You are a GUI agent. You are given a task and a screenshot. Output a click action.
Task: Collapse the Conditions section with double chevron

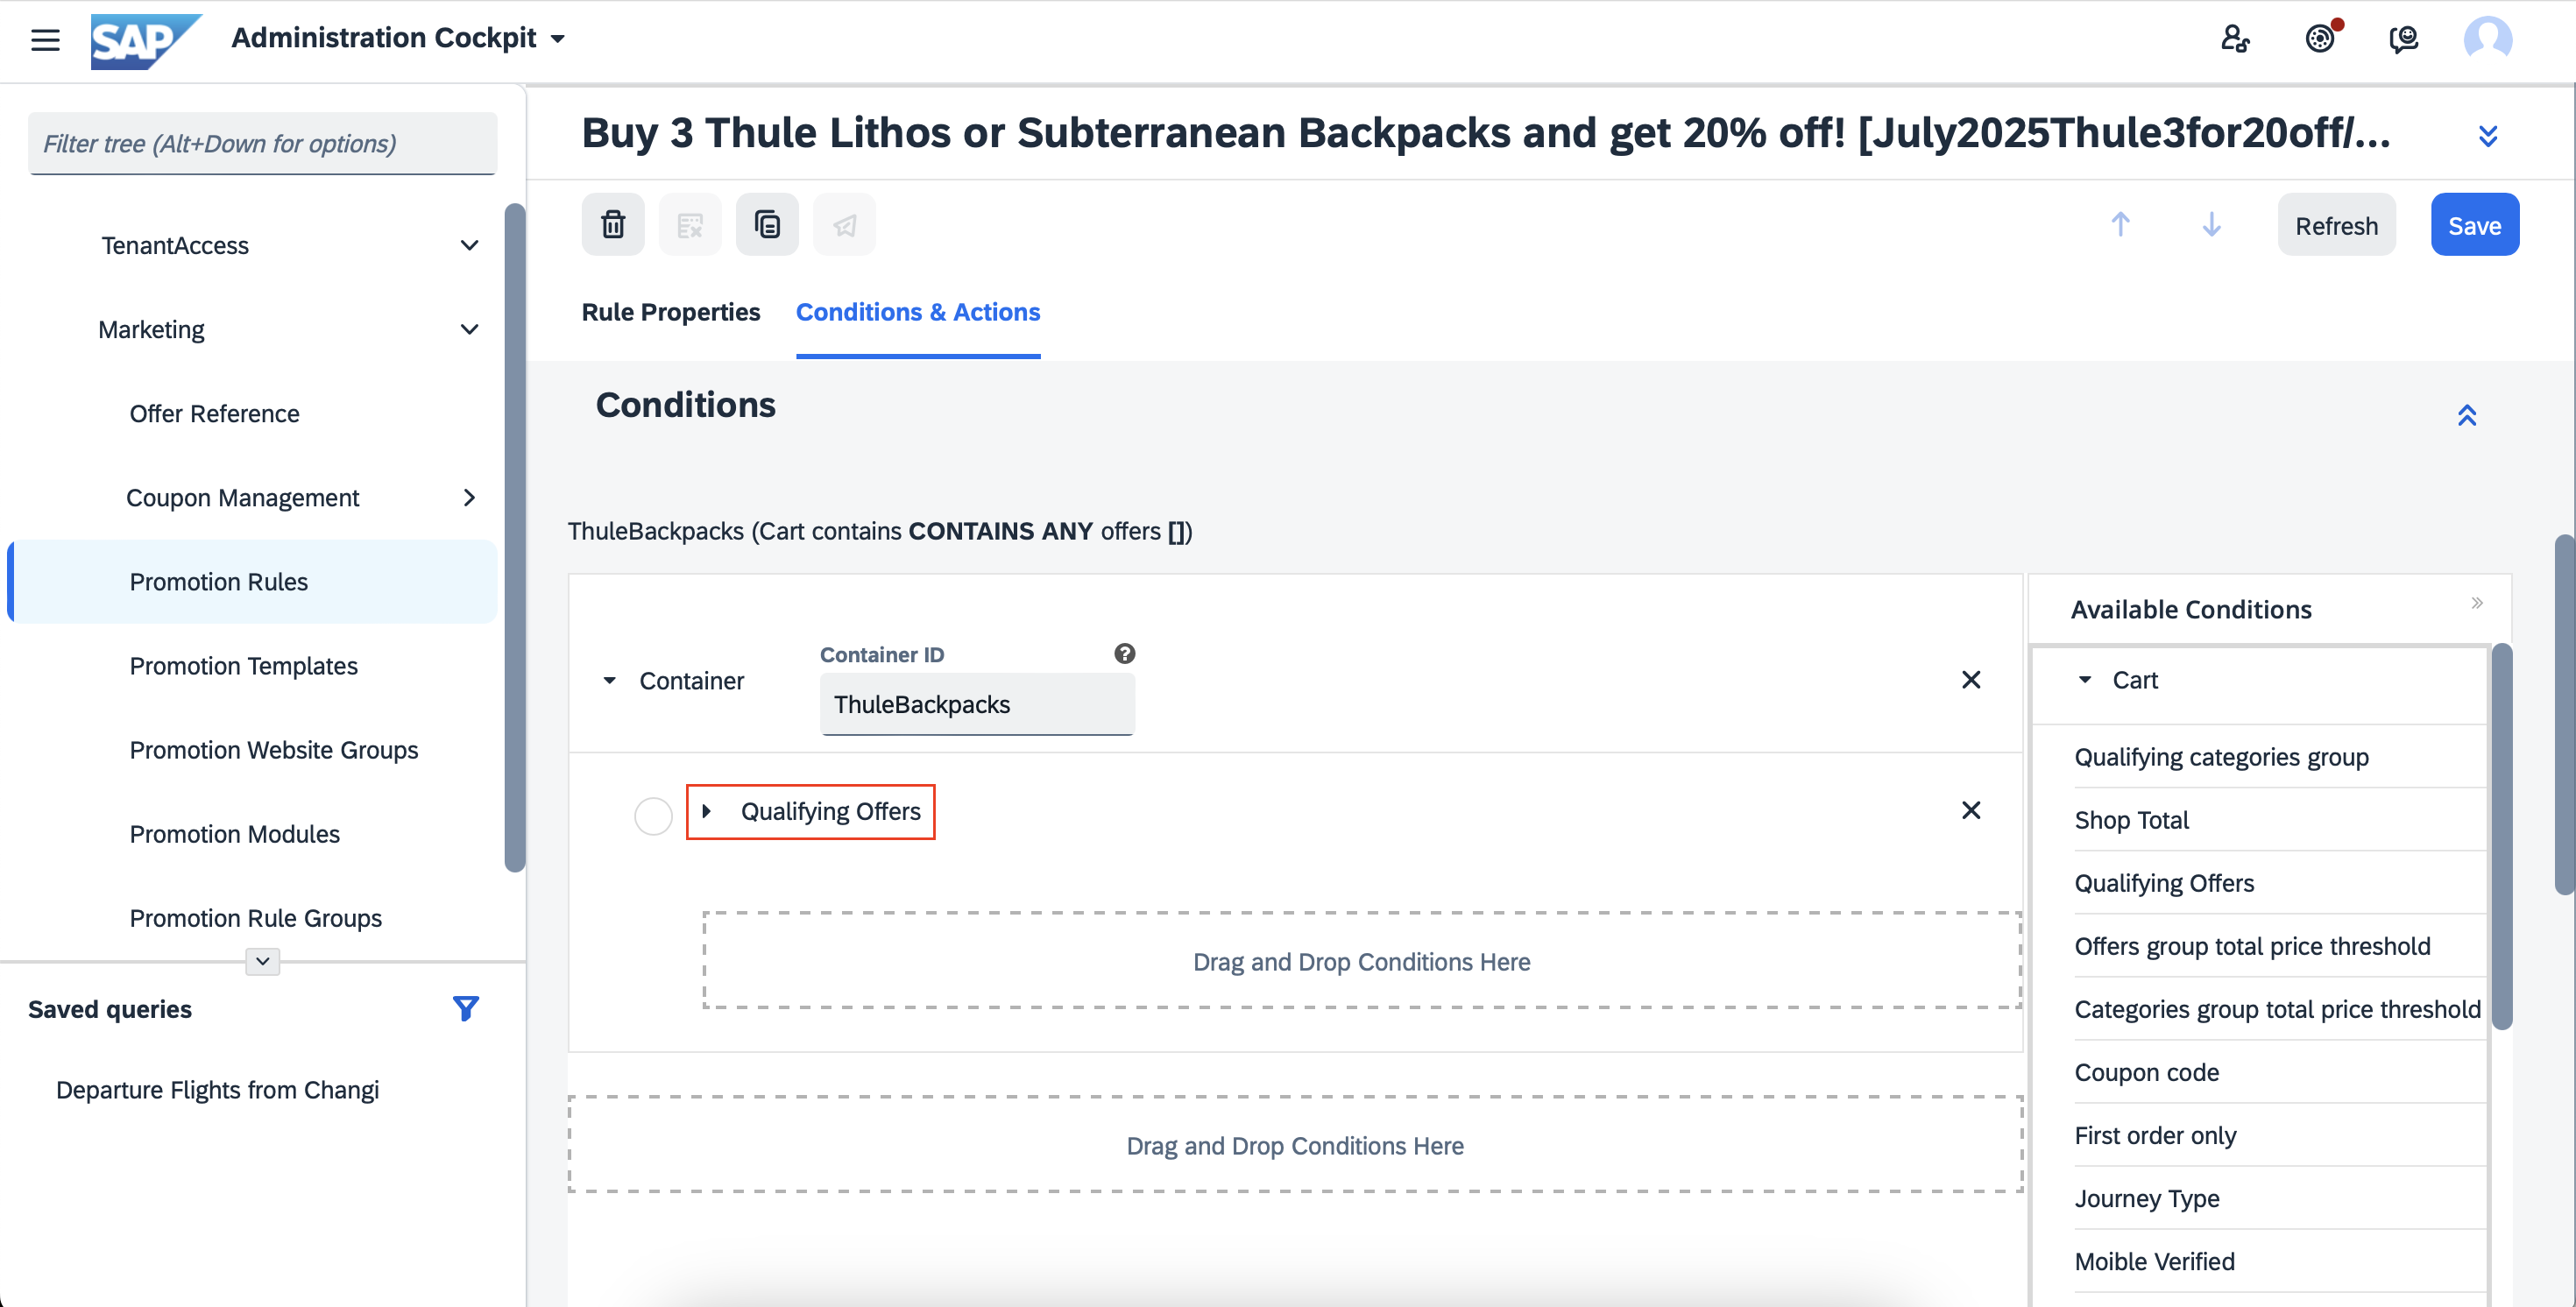click(2467, 415)
